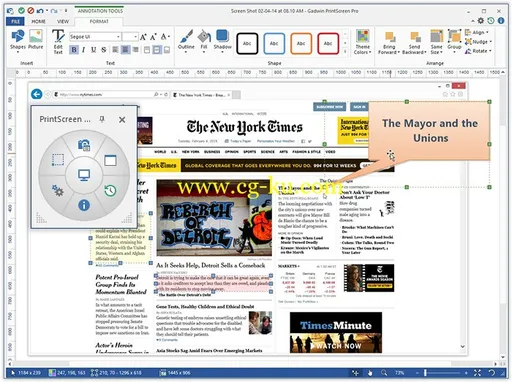
Task: Click the magnifier zoom tool in status bar
Action: (x=384, y=373)
